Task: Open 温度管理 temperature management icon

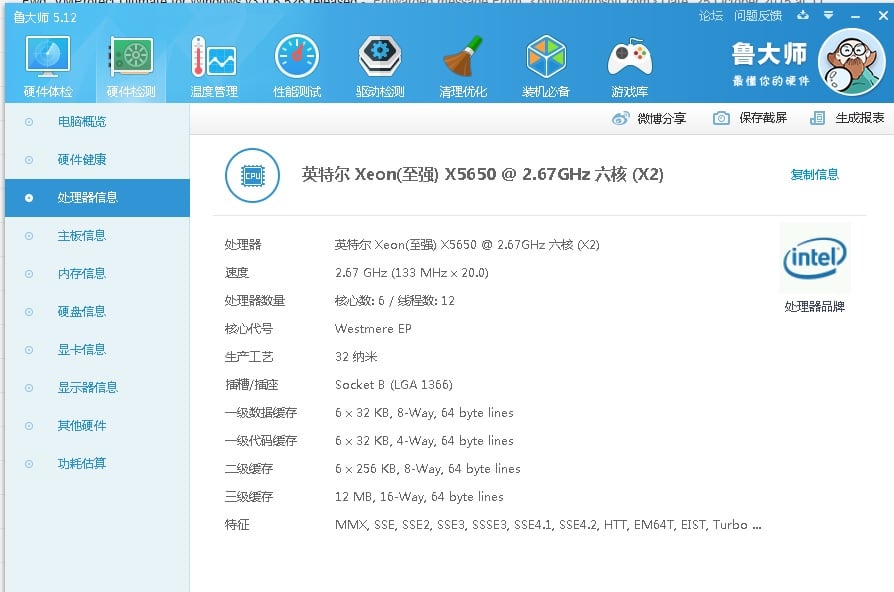Action: pyautogui.click(x=214, y=57)
